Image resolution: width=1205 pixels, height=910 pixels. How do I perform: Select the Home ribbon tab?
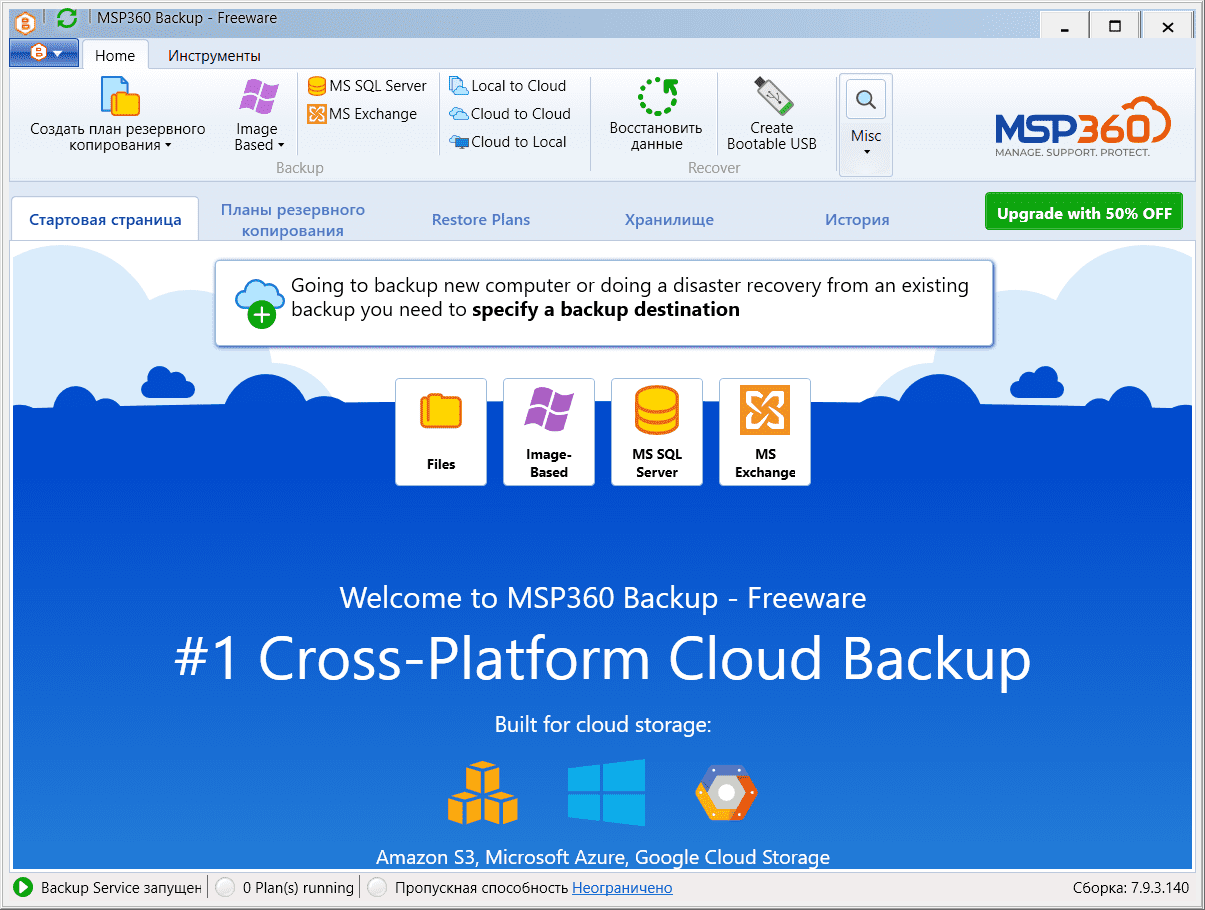tap(115, 55)
